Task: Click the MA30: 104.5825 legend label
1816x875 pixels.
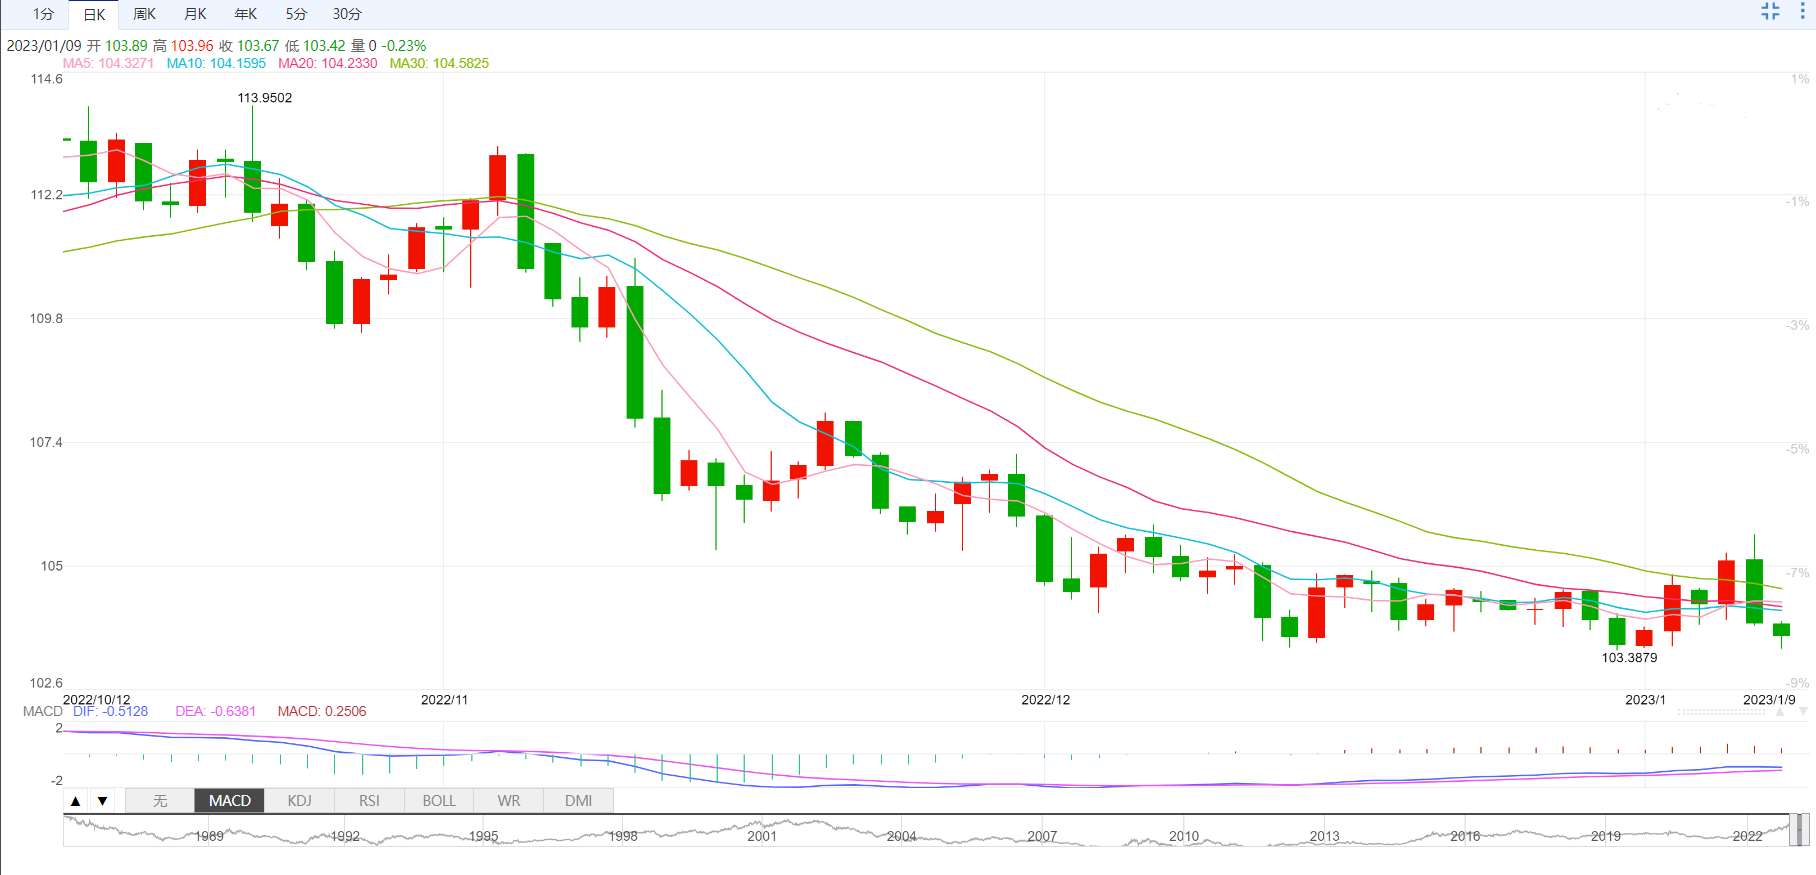Action: coord(439,63)
